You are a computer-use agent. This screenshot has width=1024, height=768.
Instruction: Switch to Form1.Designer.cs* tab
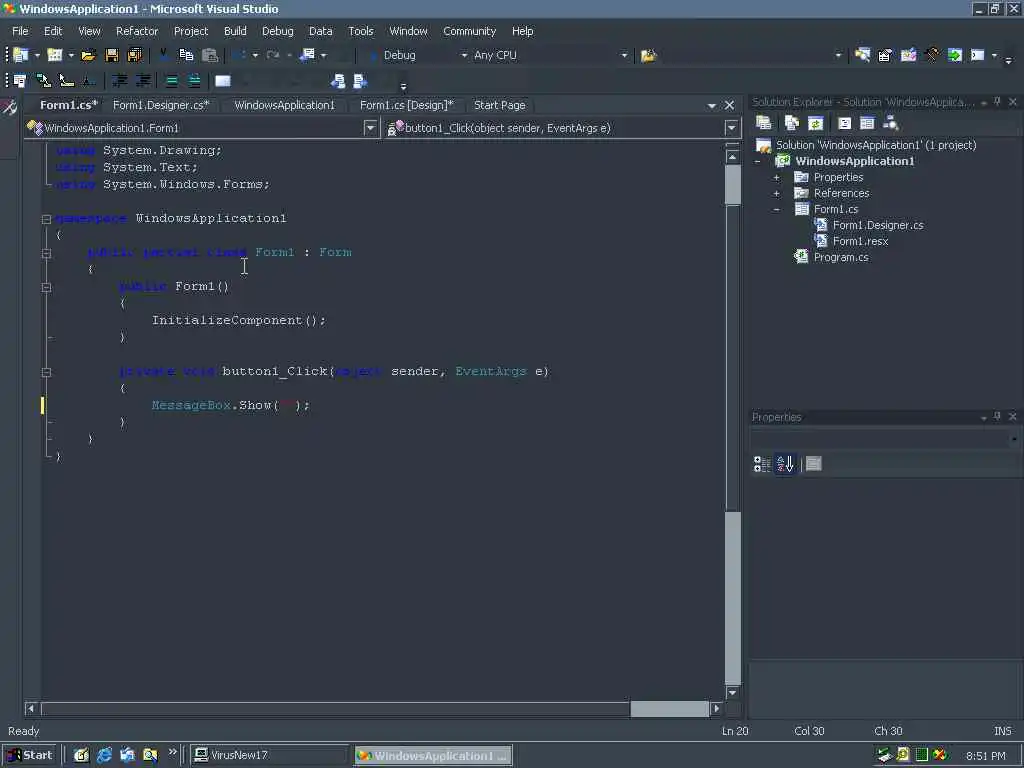(x=161, y=105)
